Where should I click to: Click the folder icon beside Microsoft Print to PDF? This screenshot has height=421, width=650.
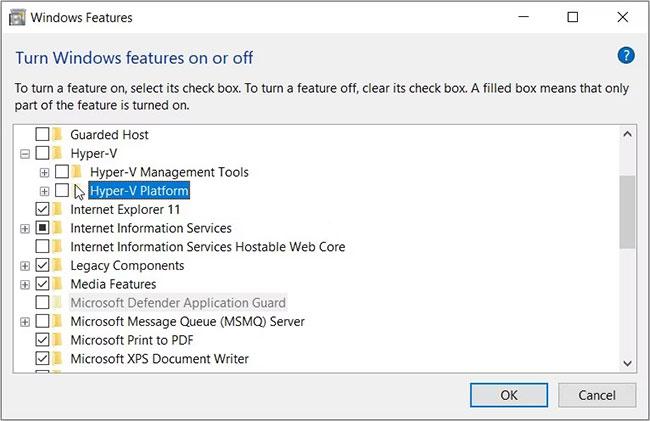coord(58,340)
